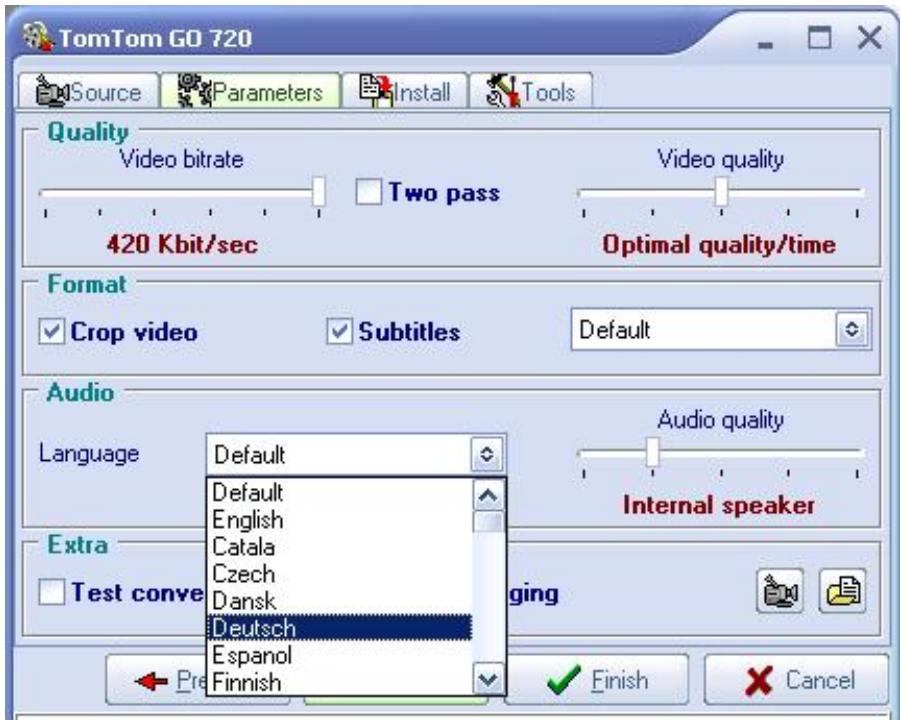
Task: Close the TomTom GO 720 window
Action: point(869,39)
